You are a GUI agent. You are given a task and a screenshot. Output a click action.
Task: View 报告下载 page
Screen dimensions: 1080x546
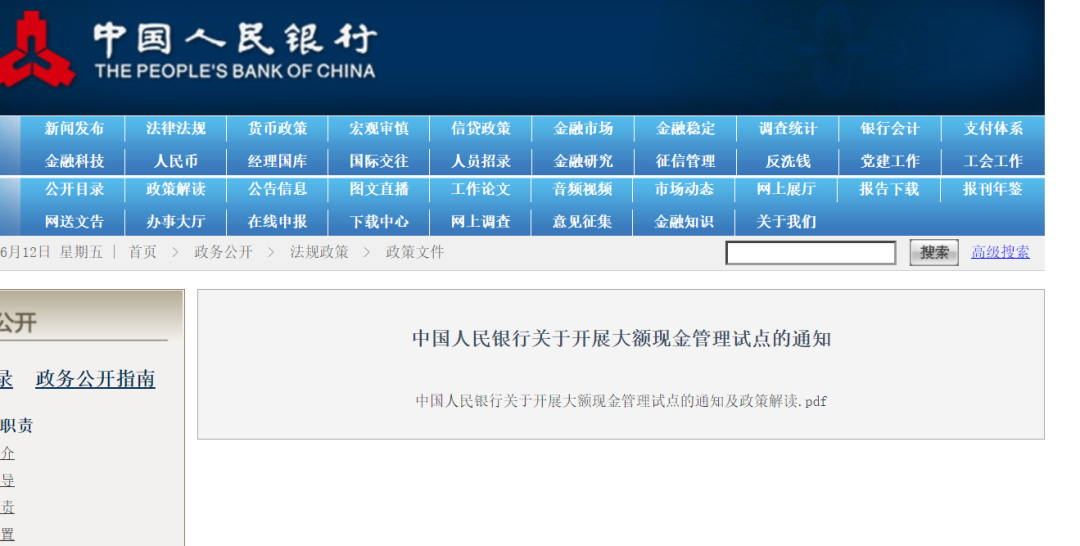[889, 189]
